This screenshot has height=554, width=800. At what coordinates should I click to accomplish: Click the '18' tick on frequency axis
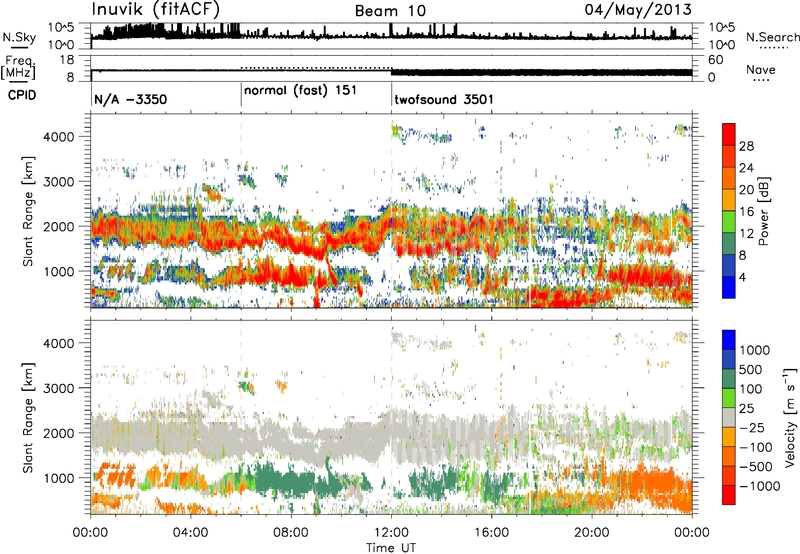(x=67, y=60)
